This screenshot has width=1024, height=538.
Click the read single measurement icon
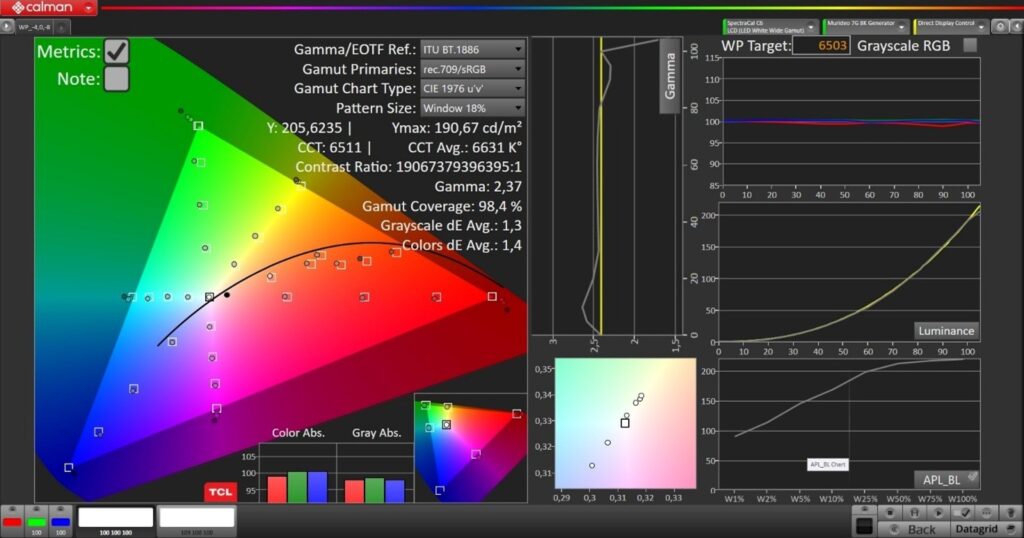[914, 513]
